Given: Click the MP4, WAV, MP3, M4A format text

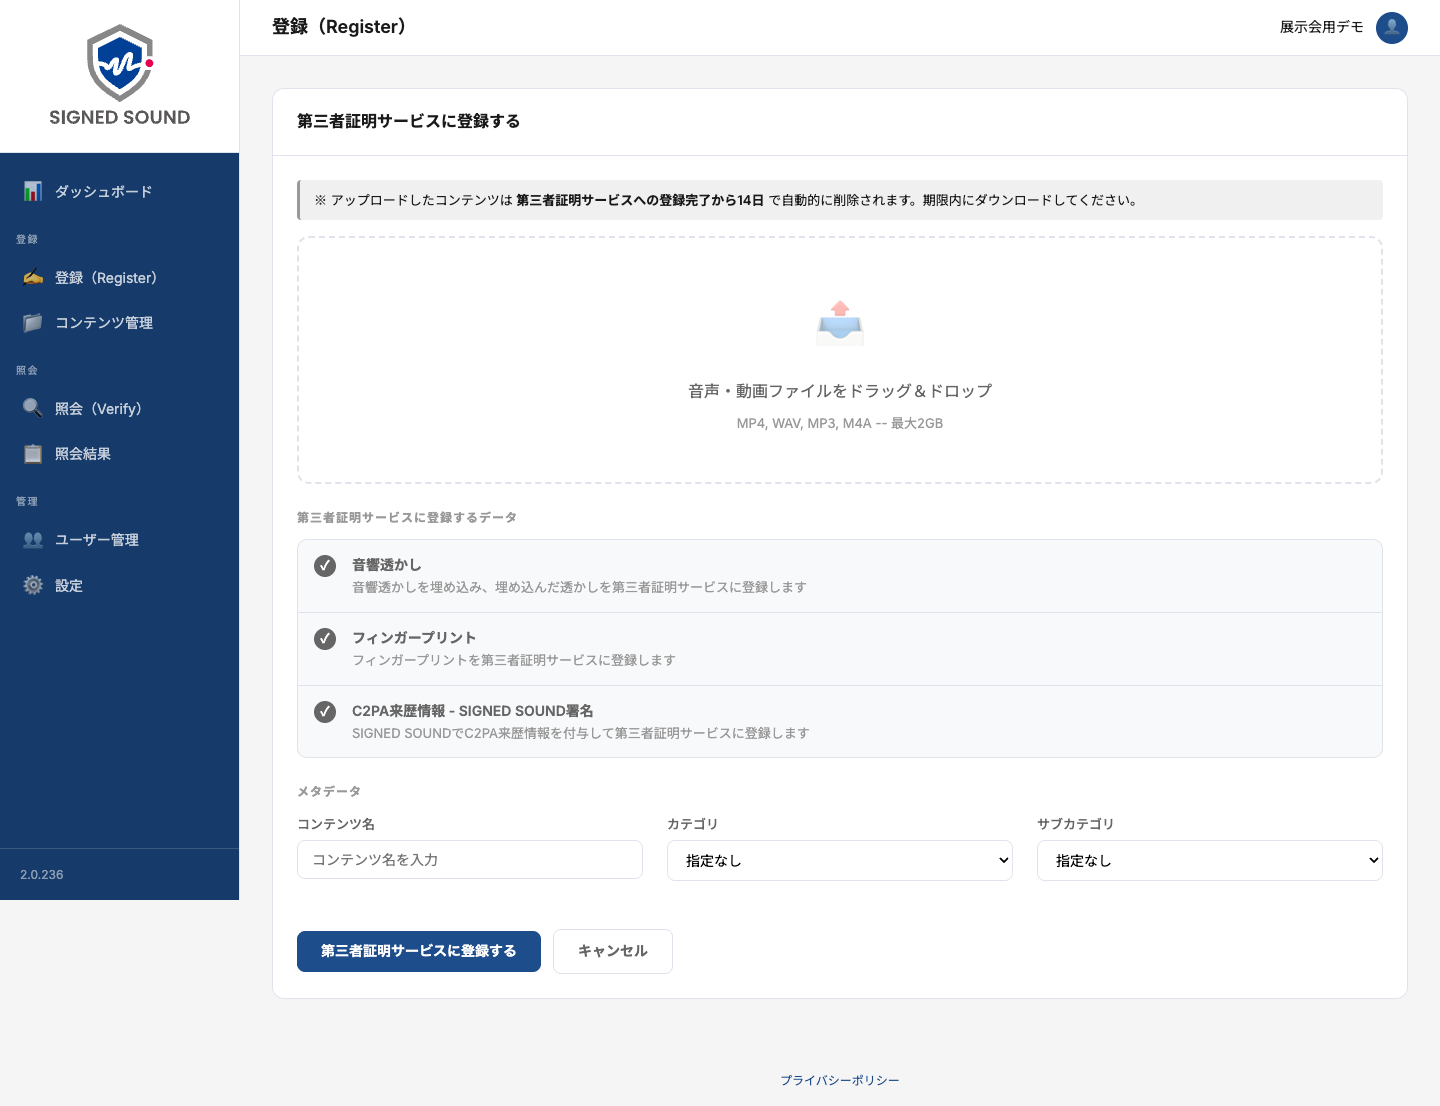Looking at the screenshot, I should pos(840,423).
